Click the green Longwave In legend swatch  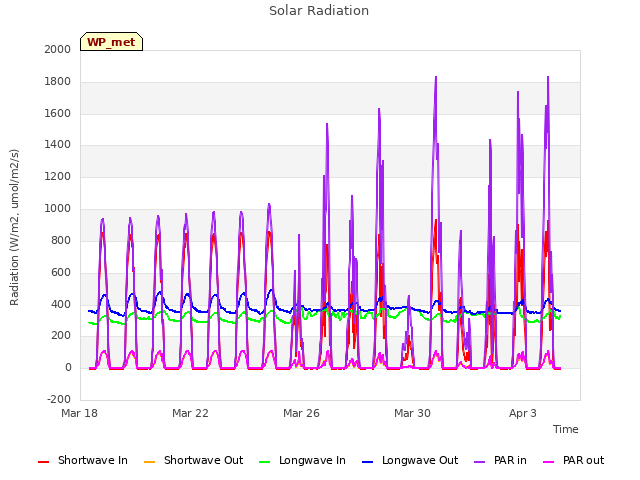[265, 462]
